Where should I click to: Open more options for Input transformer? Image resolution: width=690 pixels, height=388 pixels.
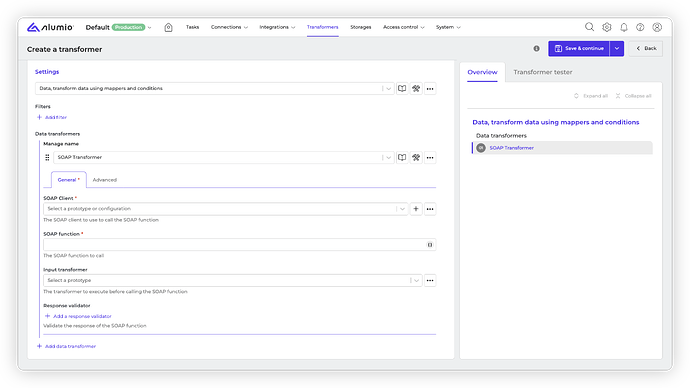click(430, 280)
